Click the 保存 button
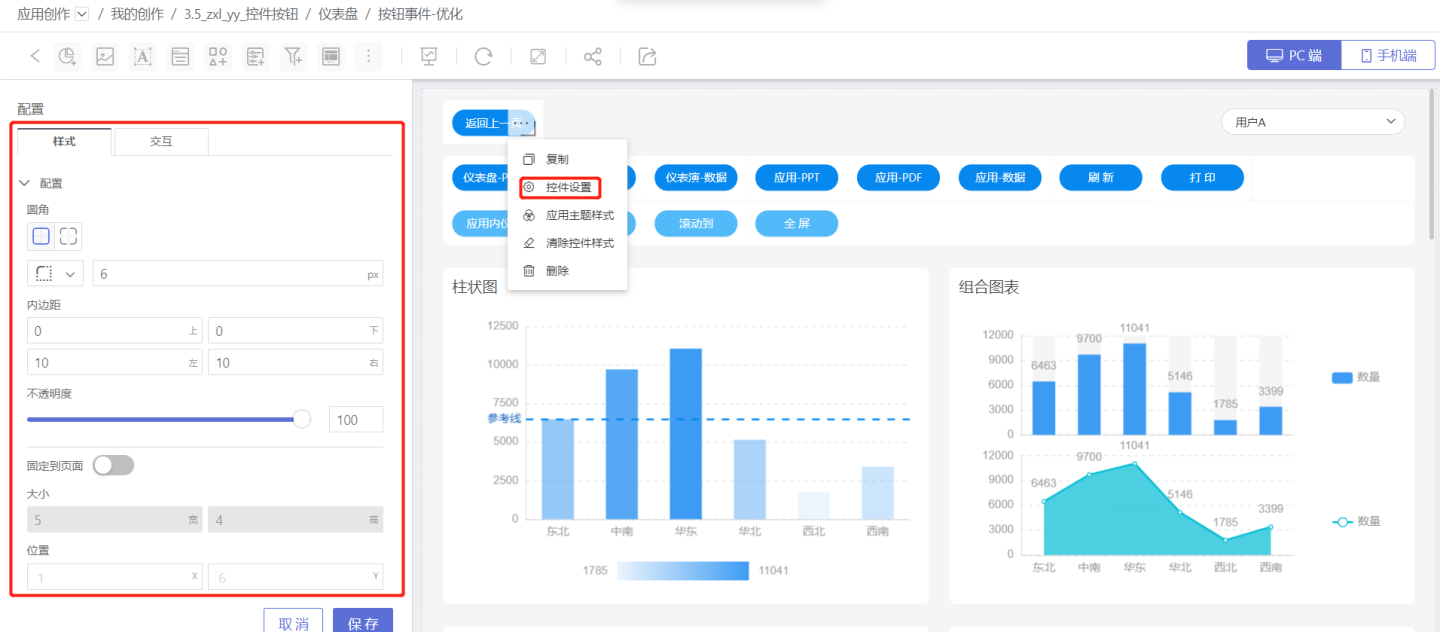This screenshot has width=1440, height=632. [x=362, y=623]
